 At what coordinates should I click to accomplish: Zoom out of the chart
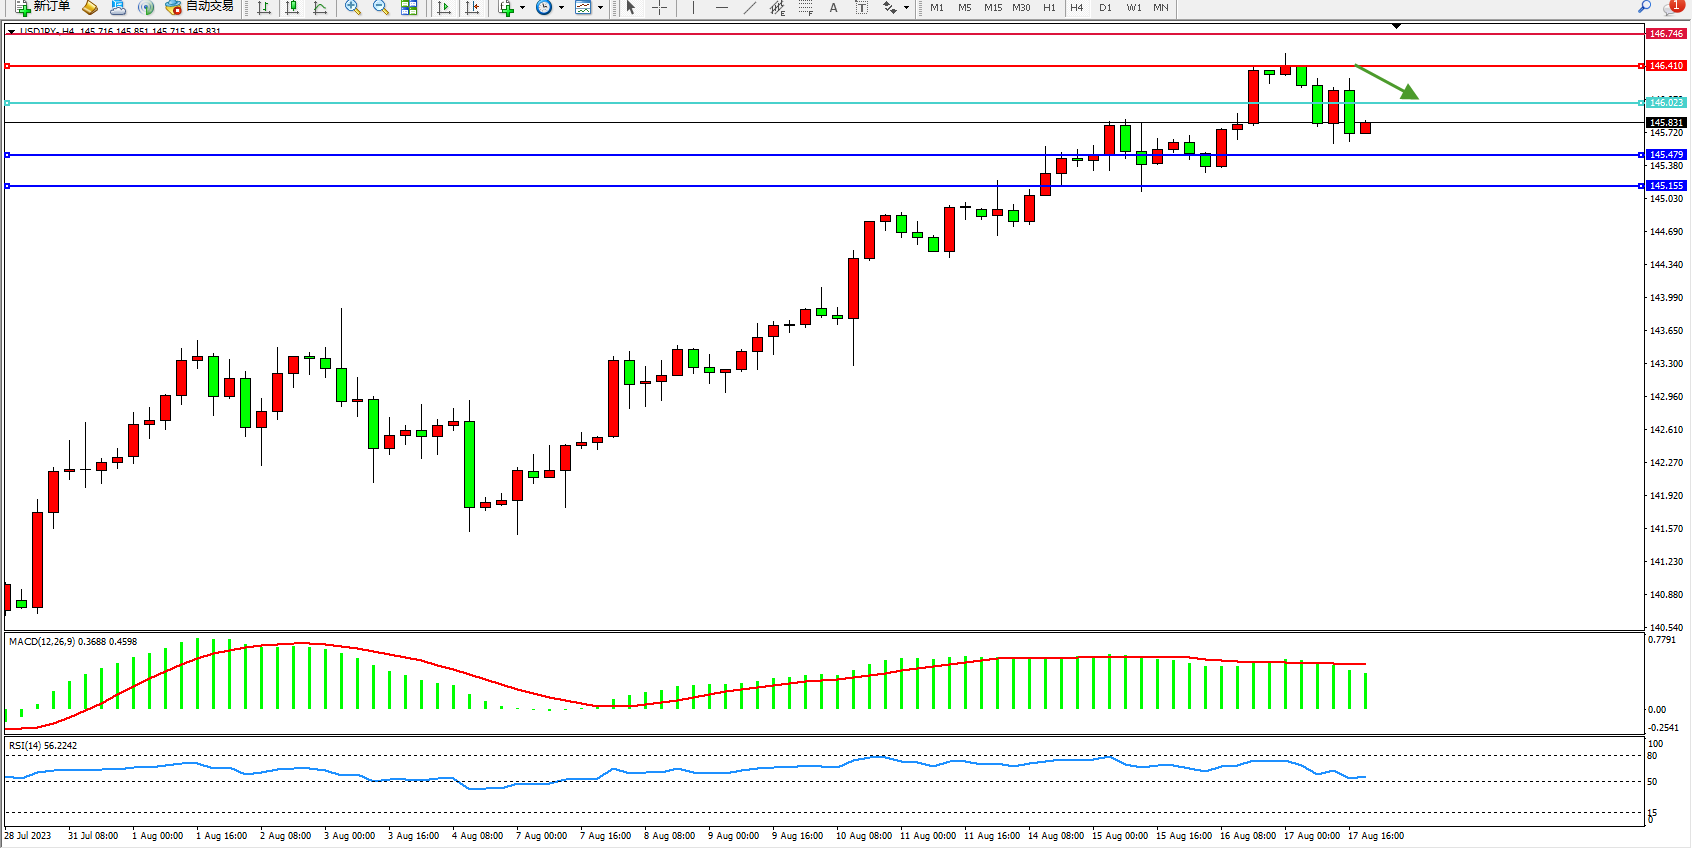(381, 7)
